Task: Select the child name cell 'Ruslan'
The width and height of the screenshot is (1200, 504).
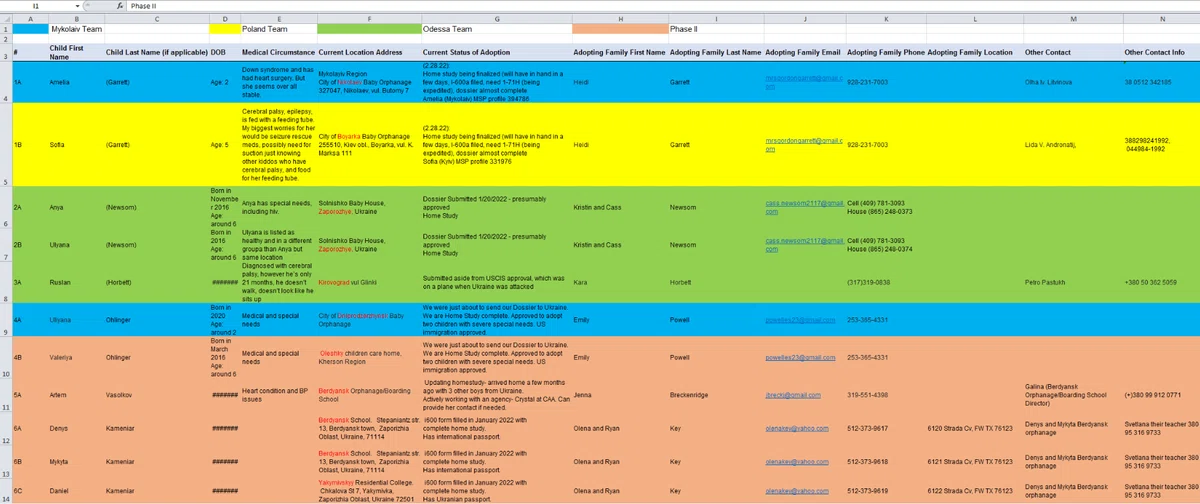Action: (x=75, y=282)
